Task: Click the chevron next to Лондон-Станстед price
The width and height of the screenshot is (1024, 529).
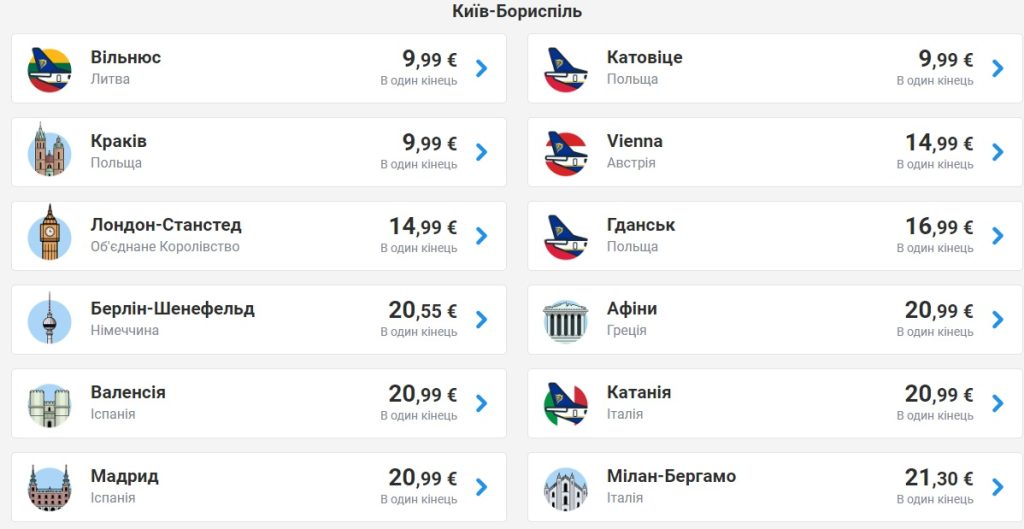Action: click(481, 236)
